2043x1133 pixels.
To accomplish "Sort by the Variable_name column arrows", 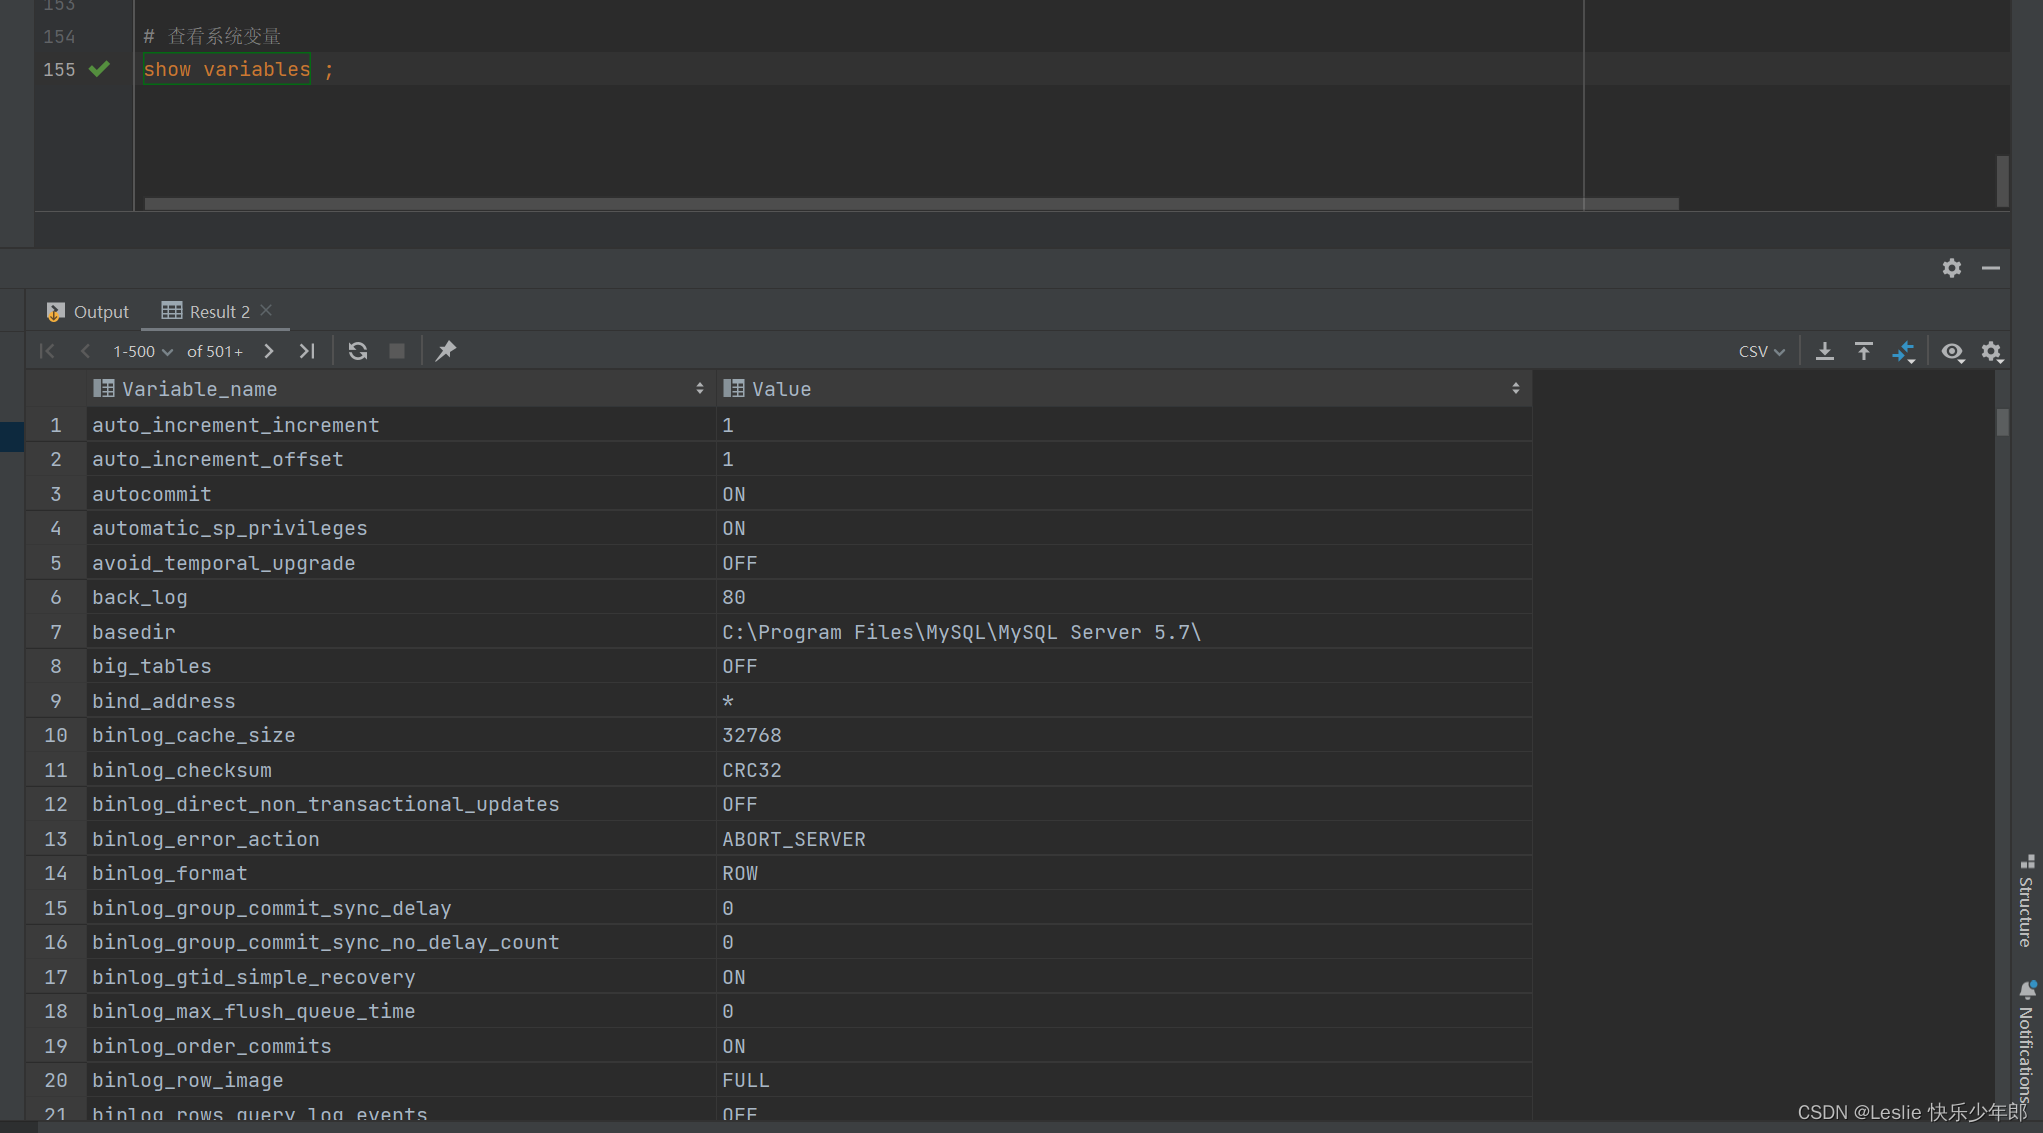I will (x=699, y=389).
